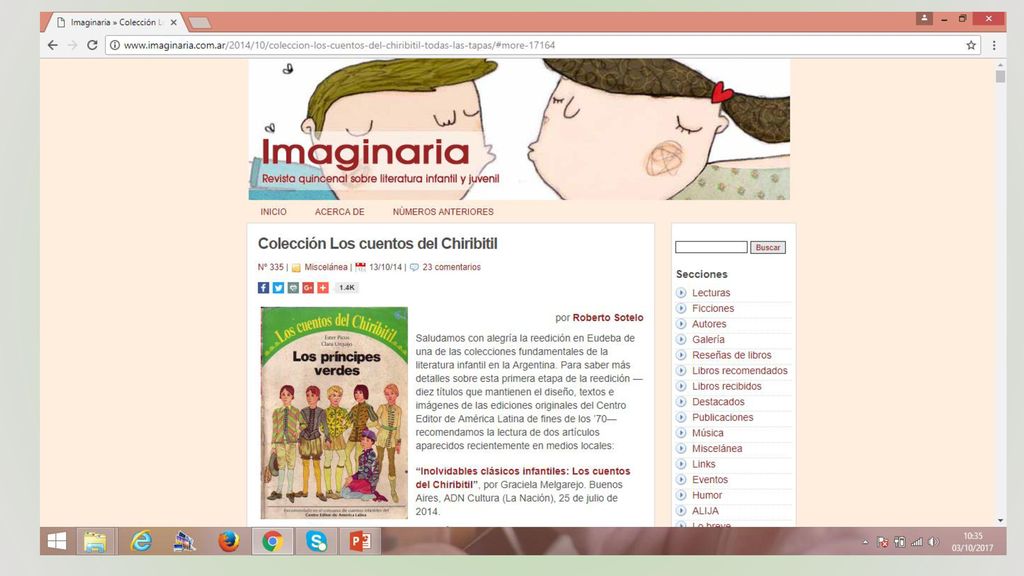Share article on Twitter
Image resolution: width=1024 pixels, height=576 pixels.
278,288
